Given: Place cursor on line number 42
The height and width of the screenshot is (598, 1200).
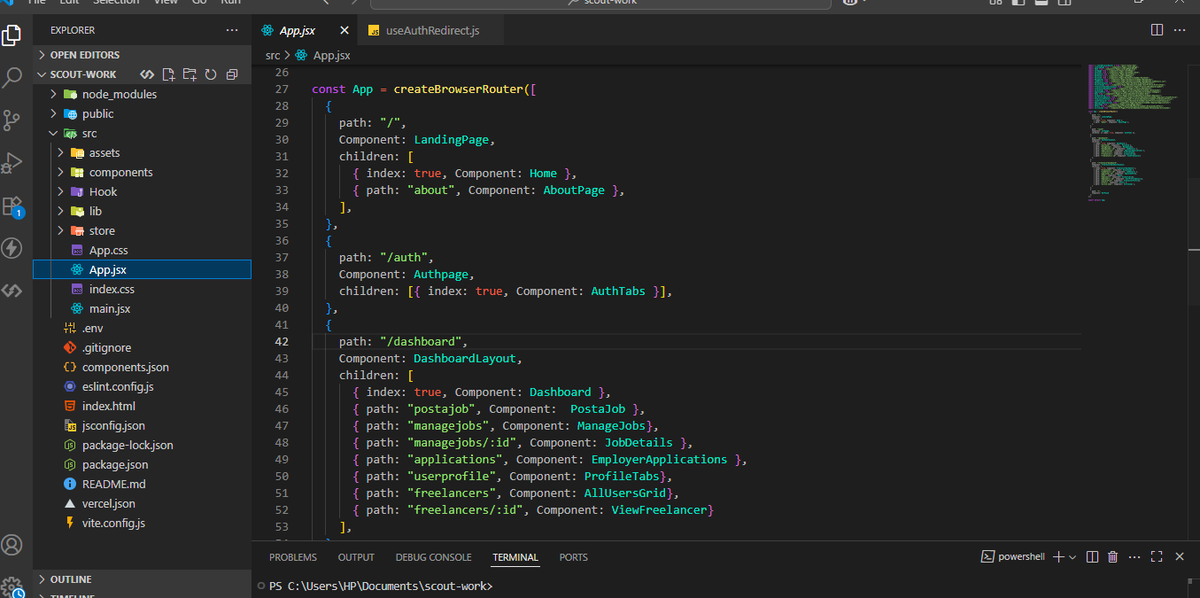Looking at the screenshot, I should point(281,341).
